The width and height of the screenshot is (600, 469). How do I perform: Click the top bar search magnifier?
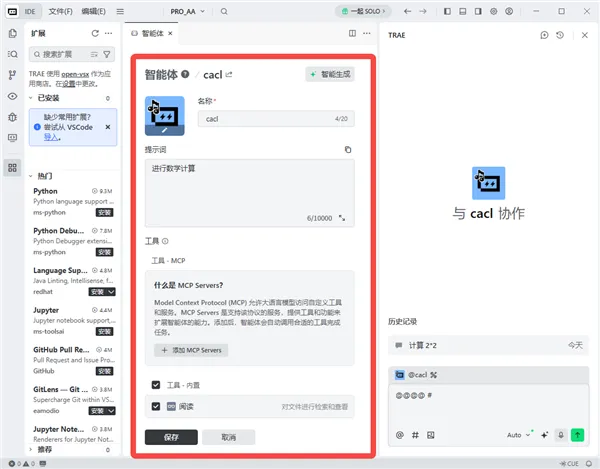(224, 11)
